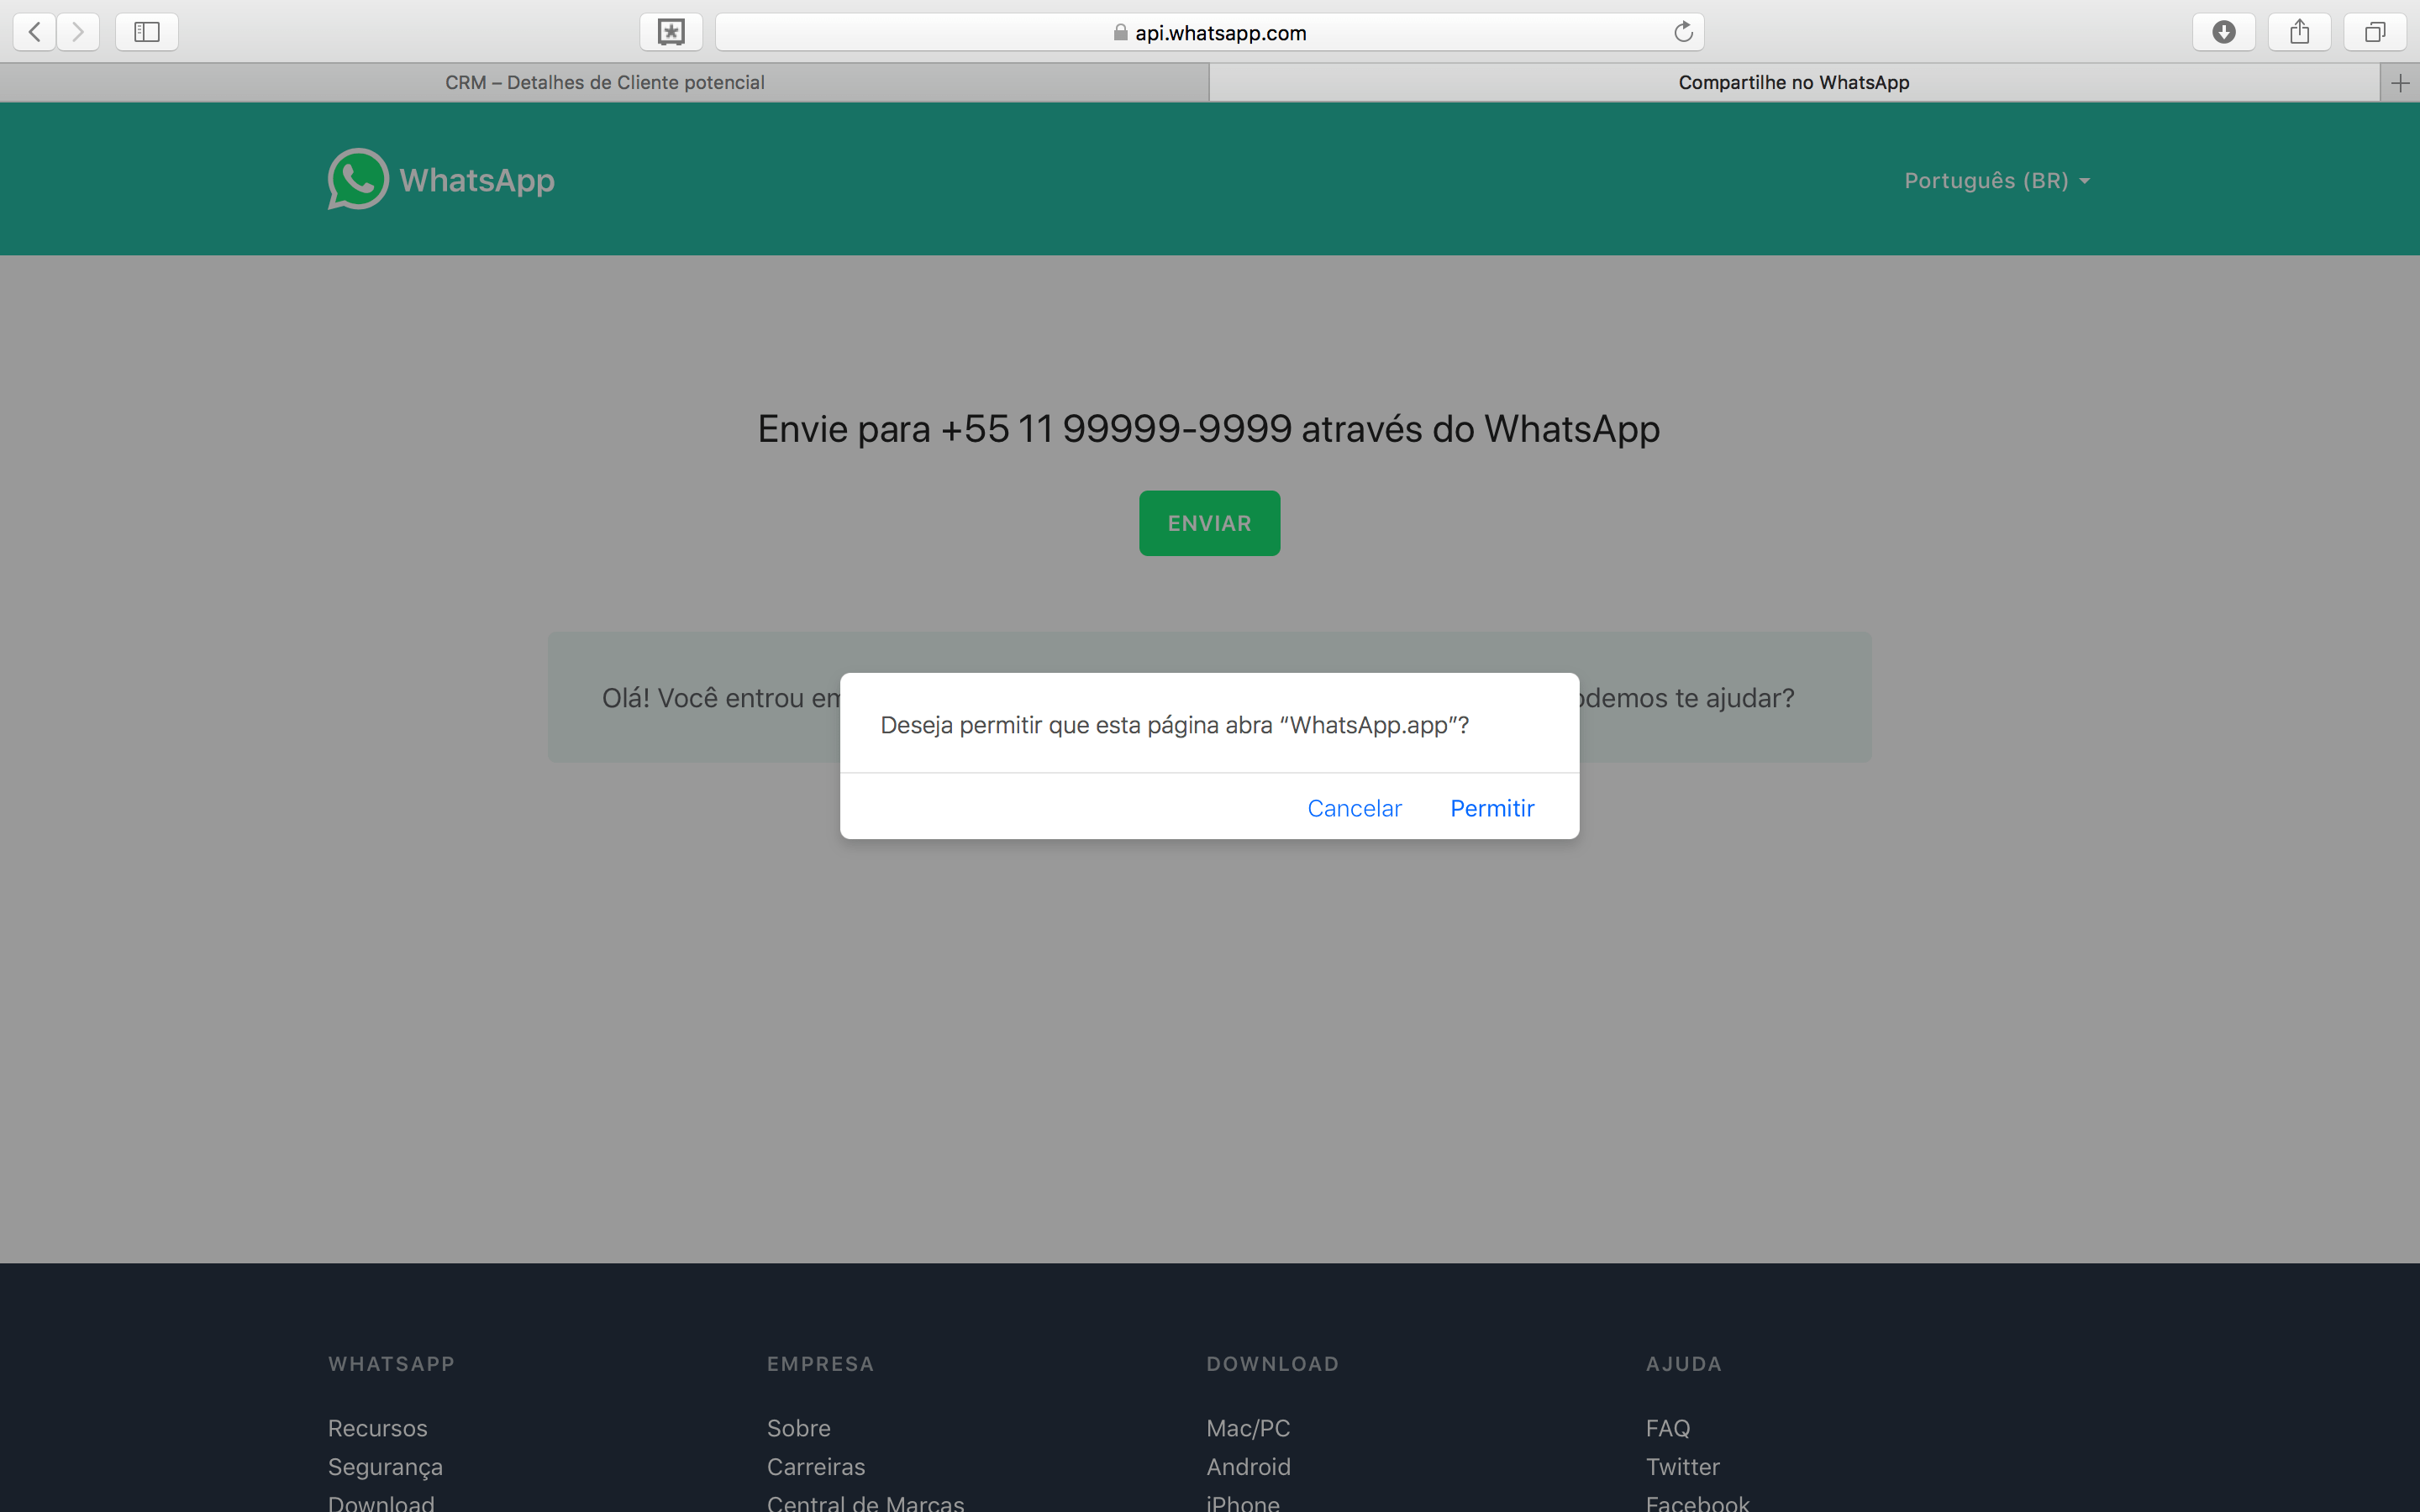Toggle the Safari sidebar icon
This screenshot has height=1512, width=2420.
pos(147,32)
